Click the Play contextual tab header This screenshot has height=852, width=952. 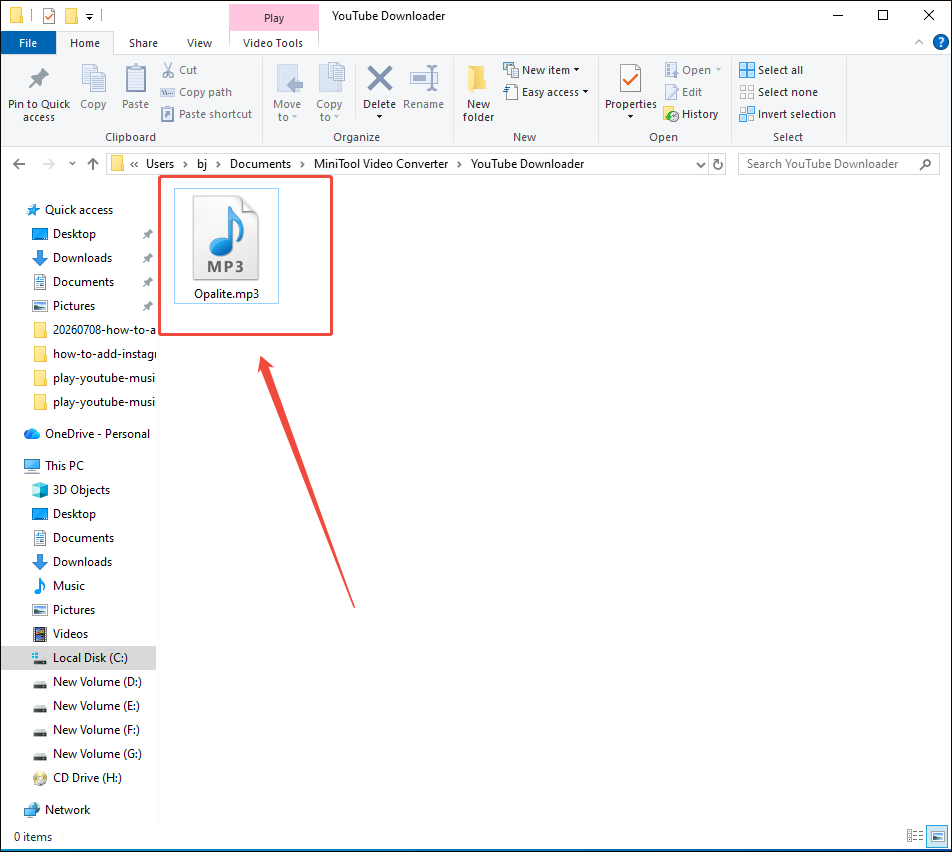point(274,18)
